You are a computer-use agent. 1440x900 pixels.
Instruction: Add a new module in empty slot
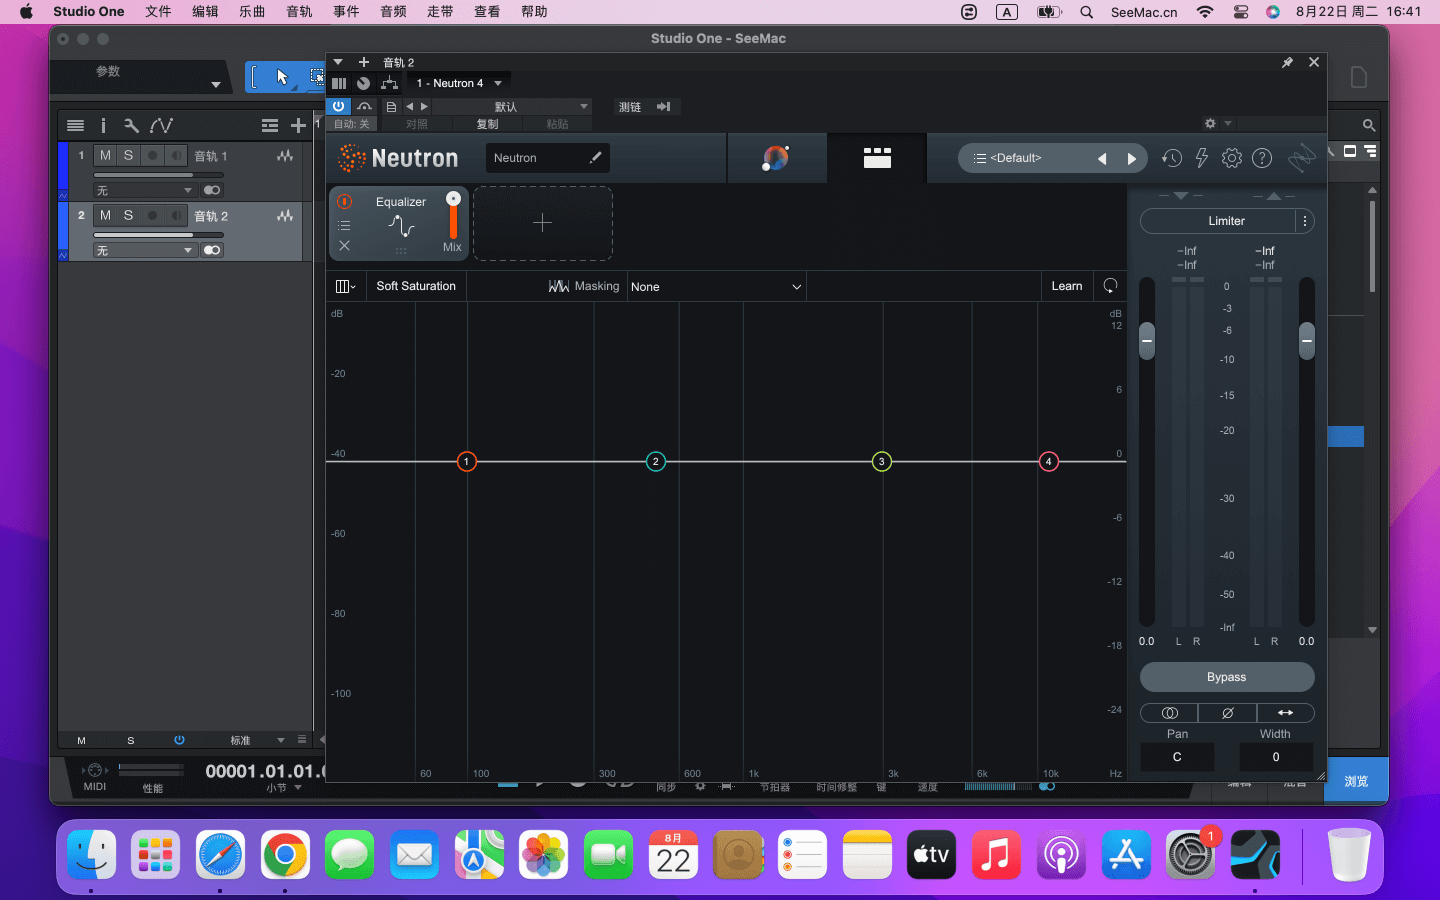(x=542, y=223)
